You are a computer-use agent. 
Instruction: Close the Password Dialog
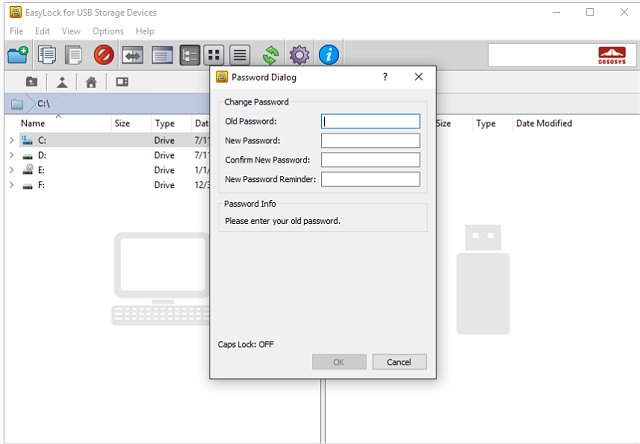[x=418, y=77]
